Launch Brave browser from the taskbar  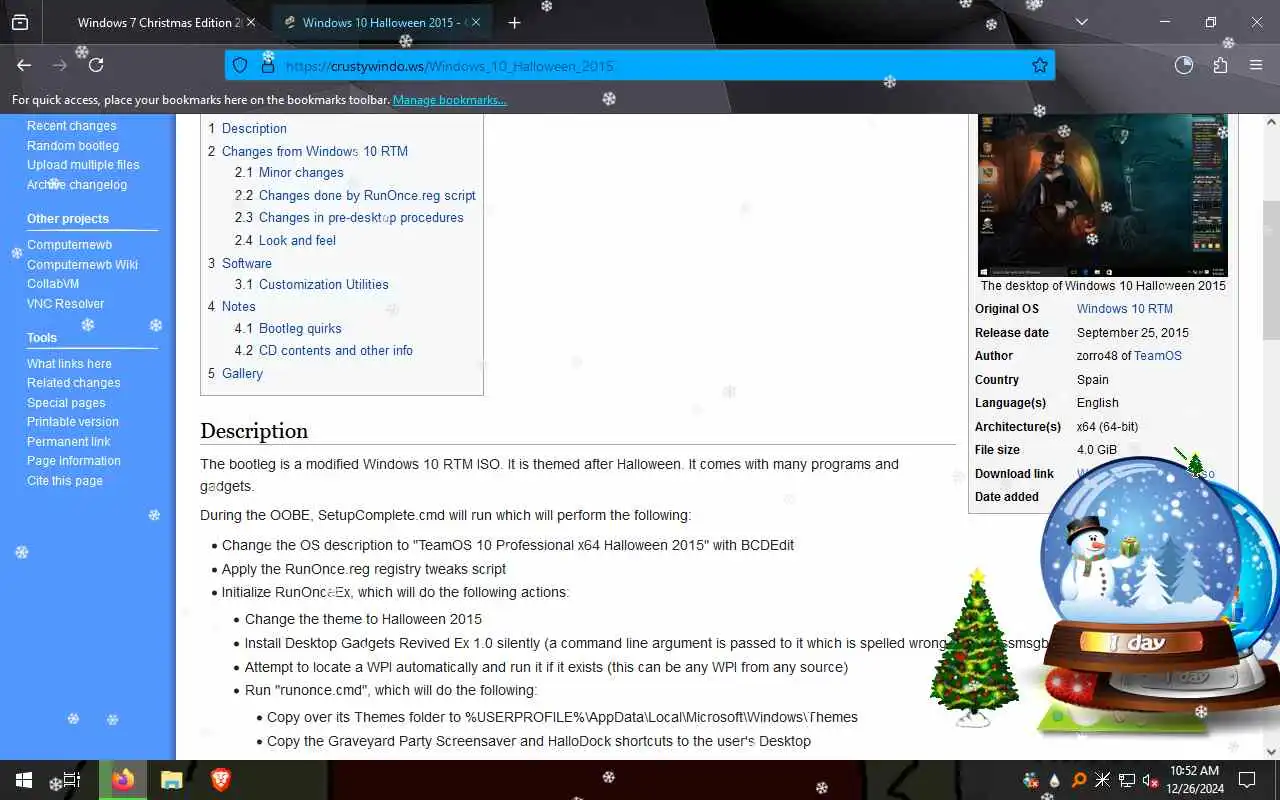pyautogui.click(x=221, y=780)
